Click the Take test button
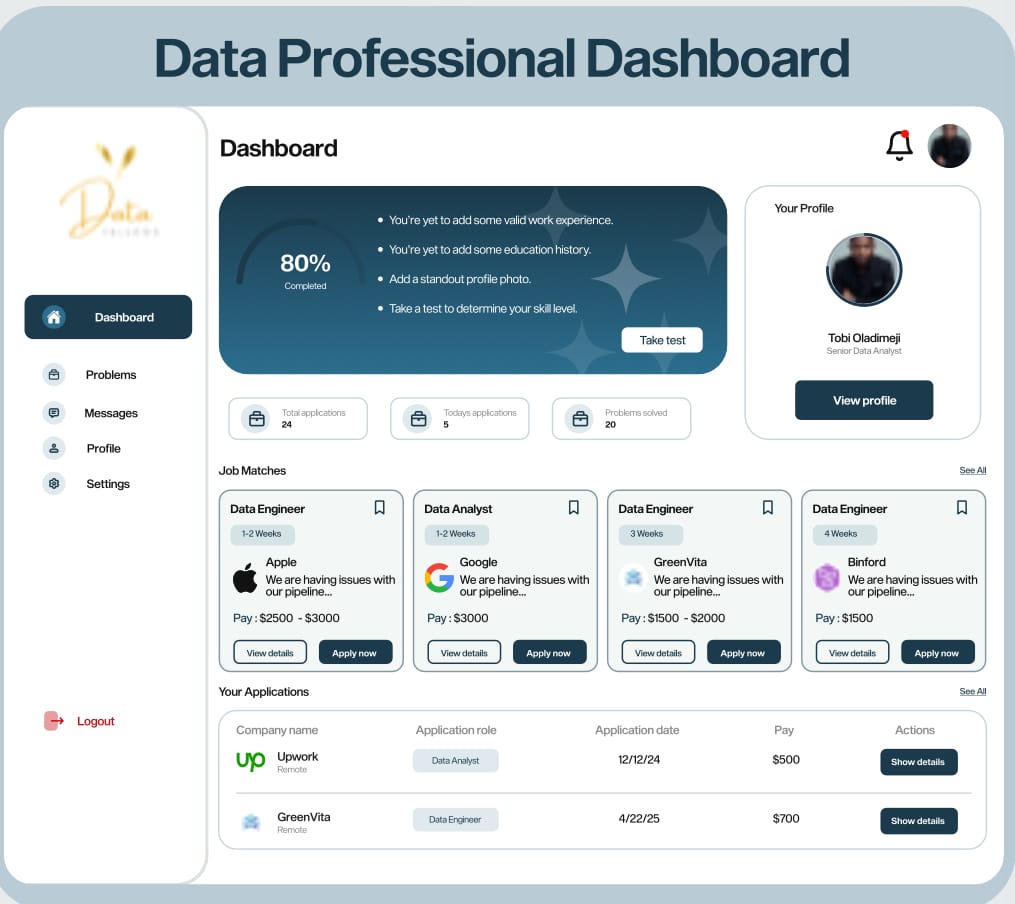 (x=662, y=340)
